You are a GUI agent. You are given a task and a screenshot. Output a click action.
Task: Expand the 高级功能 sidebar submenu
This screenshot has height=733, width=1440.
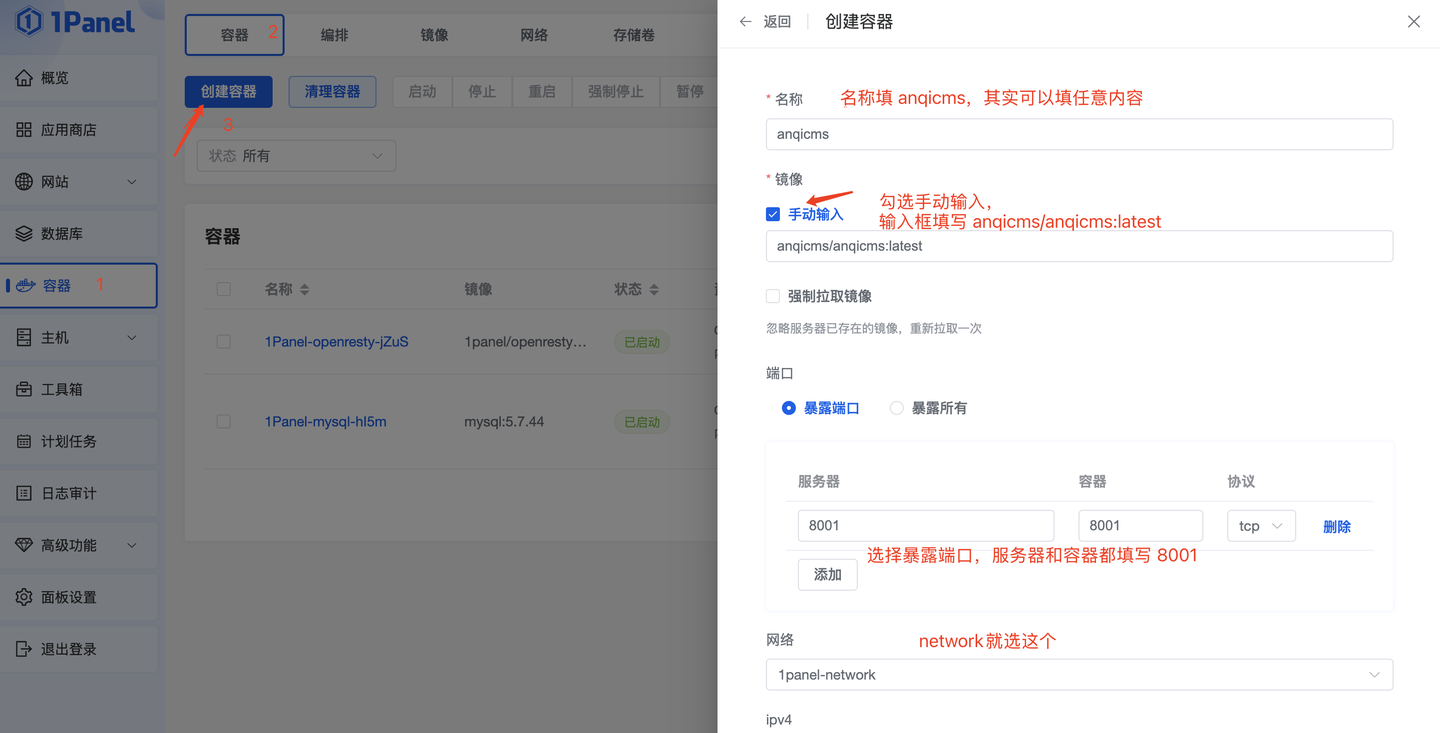click(x=132, y=546)
